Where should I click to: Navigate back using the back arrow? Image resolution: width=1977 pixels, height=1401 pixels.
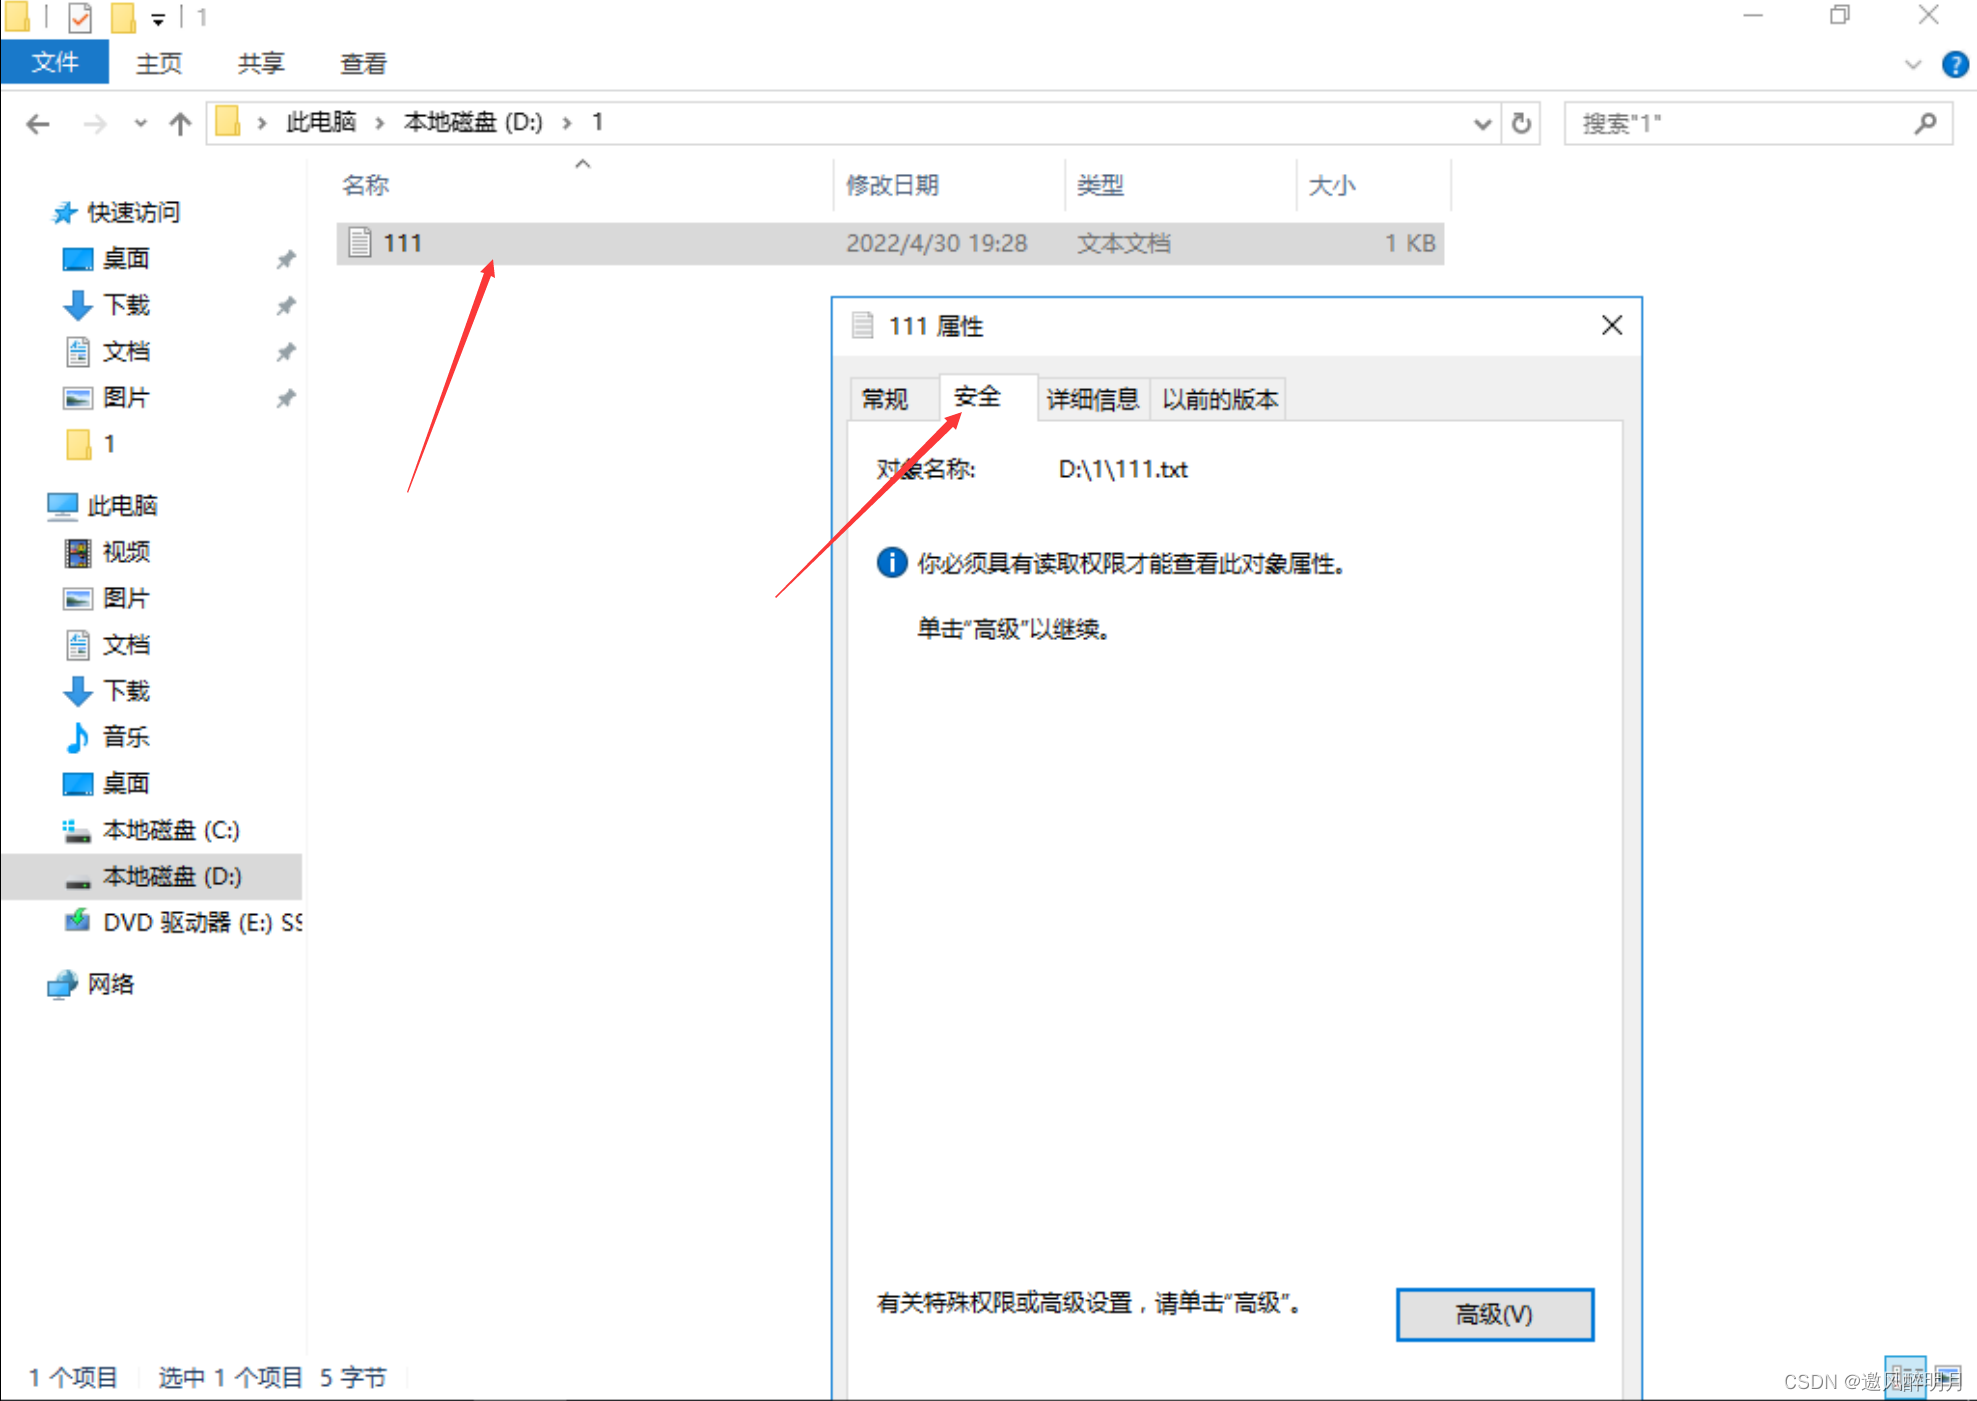[x=37, y=123]
